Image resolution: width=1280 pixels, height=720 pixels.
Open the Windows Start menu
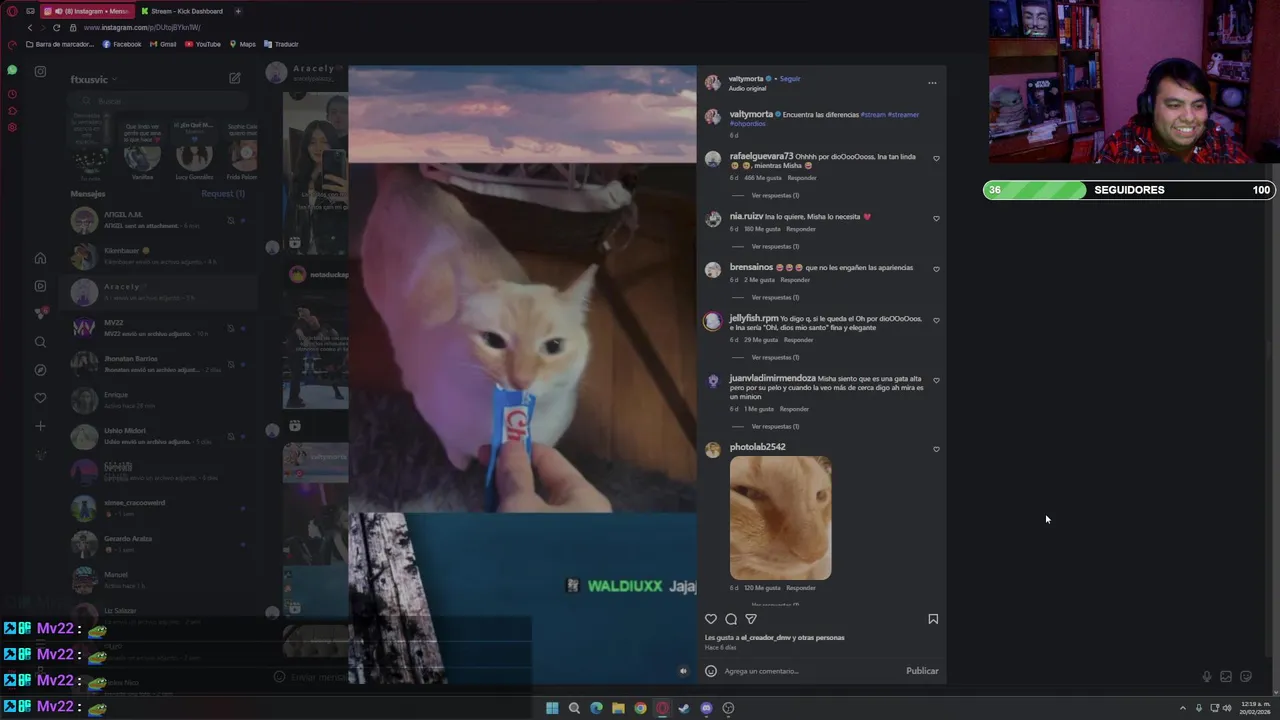(x=552, y=708)
